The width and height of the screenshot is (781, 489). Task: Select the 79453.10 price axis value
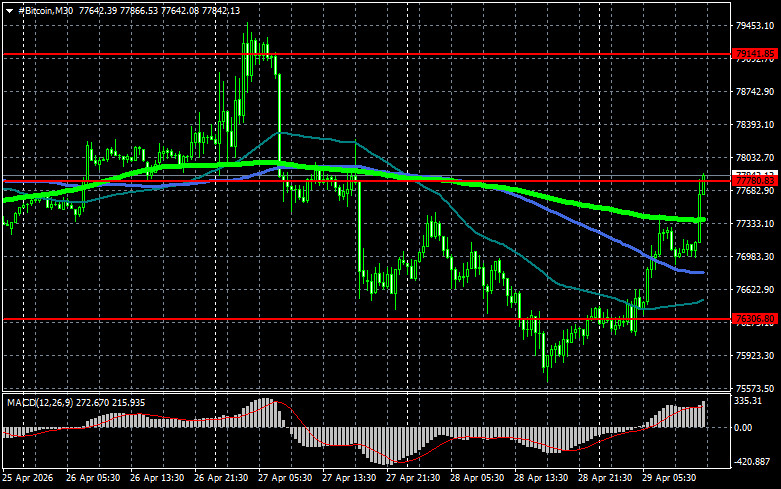755,25
